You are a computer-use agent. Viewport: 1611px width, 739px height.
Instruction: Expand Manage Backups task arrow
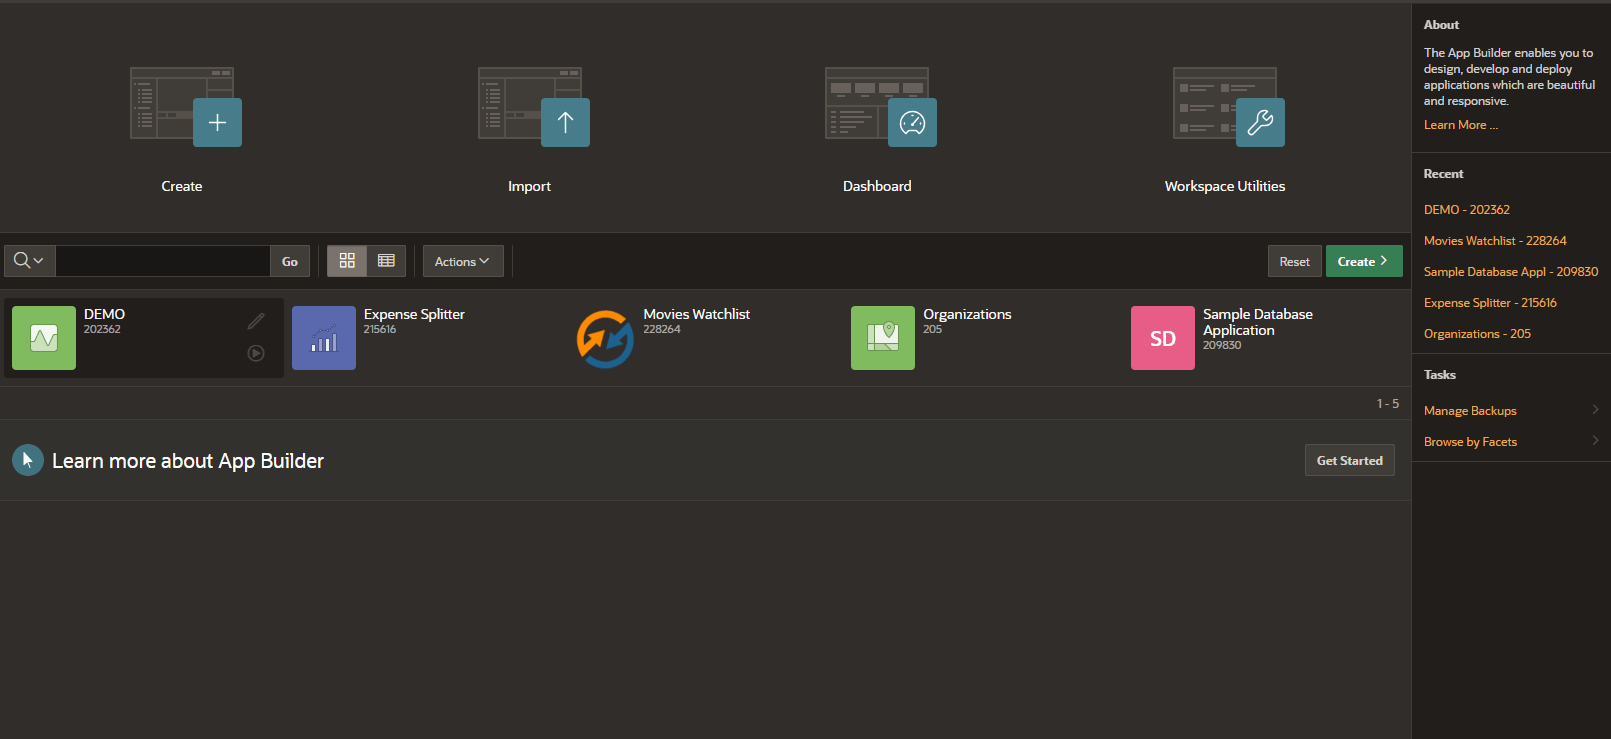1595,410
